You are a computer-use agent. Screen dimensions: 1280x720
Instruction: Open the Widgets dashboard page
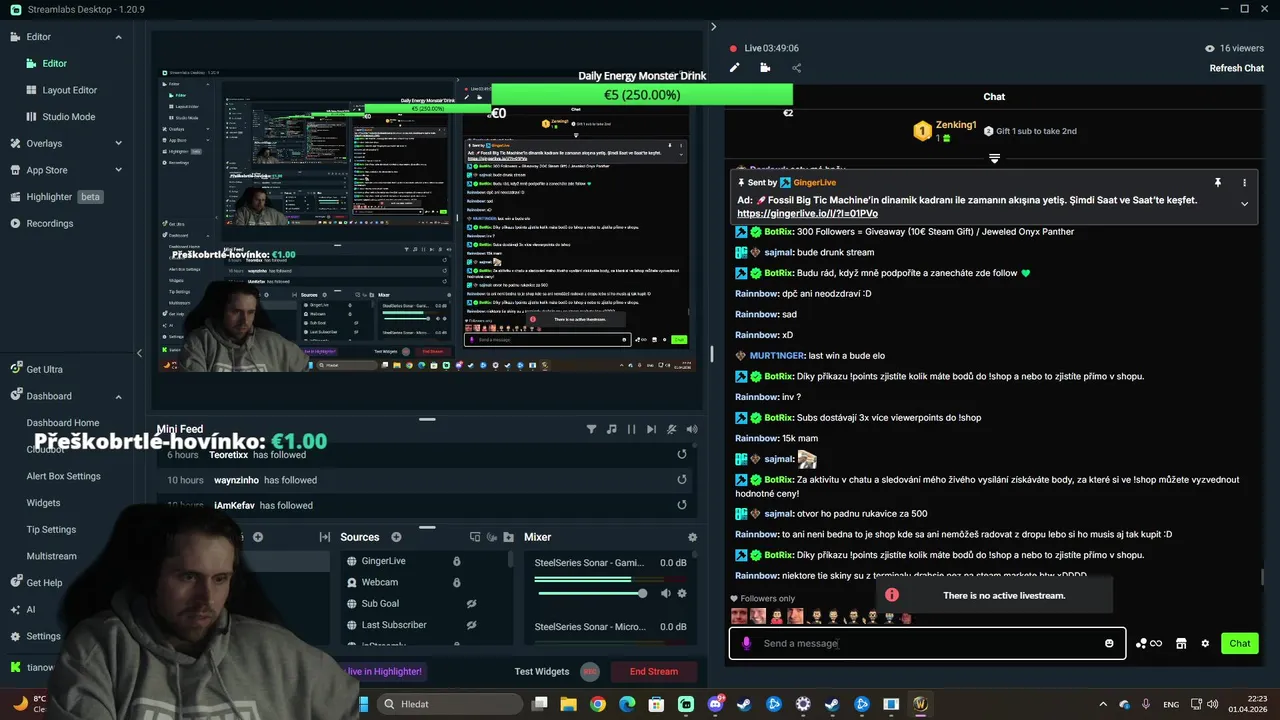tap(43, 503)
